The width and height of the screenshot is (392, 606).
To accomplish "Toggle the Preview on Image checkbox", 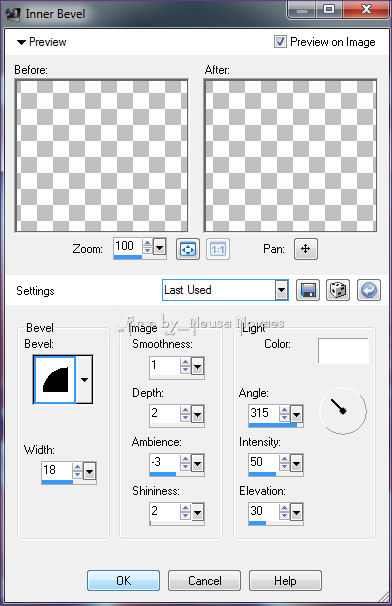I will coord(280,41).
